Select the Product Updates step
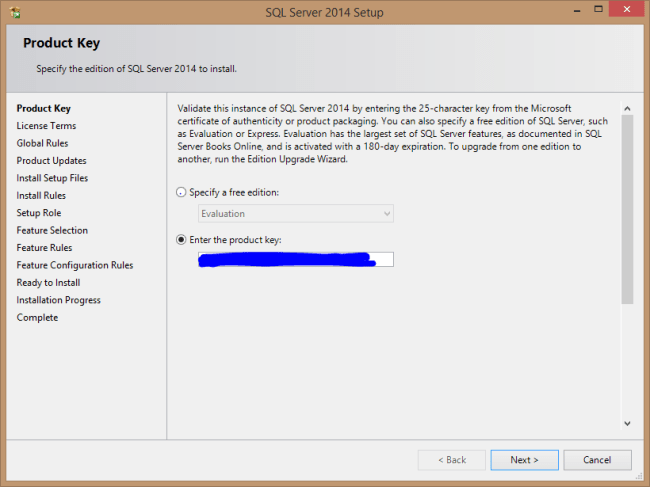The width and height of the screenshot is (650, 487). tap(51, 160)
